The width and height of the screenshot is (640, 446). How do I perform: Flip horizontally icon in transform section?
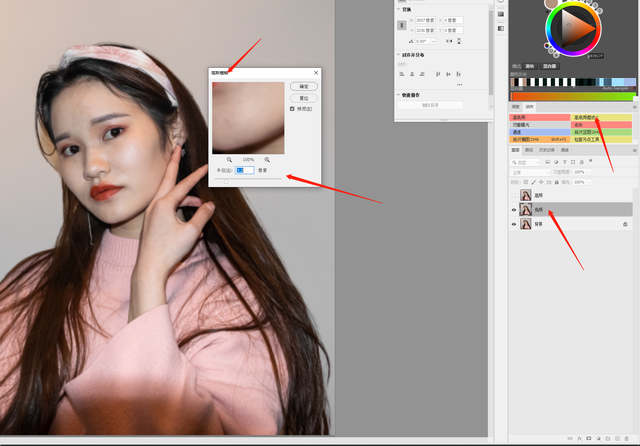click(449, 41)
